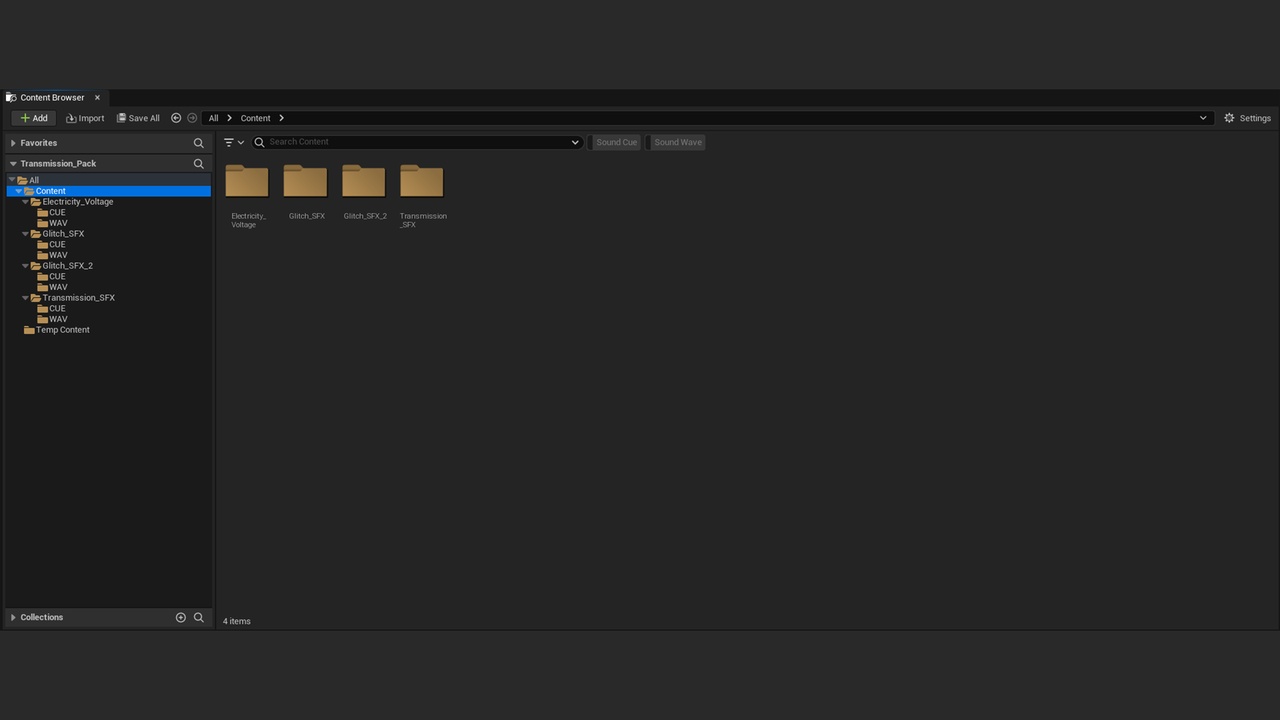
Task: Open the path history dropdown arrow
Action: click(1203, 118)
